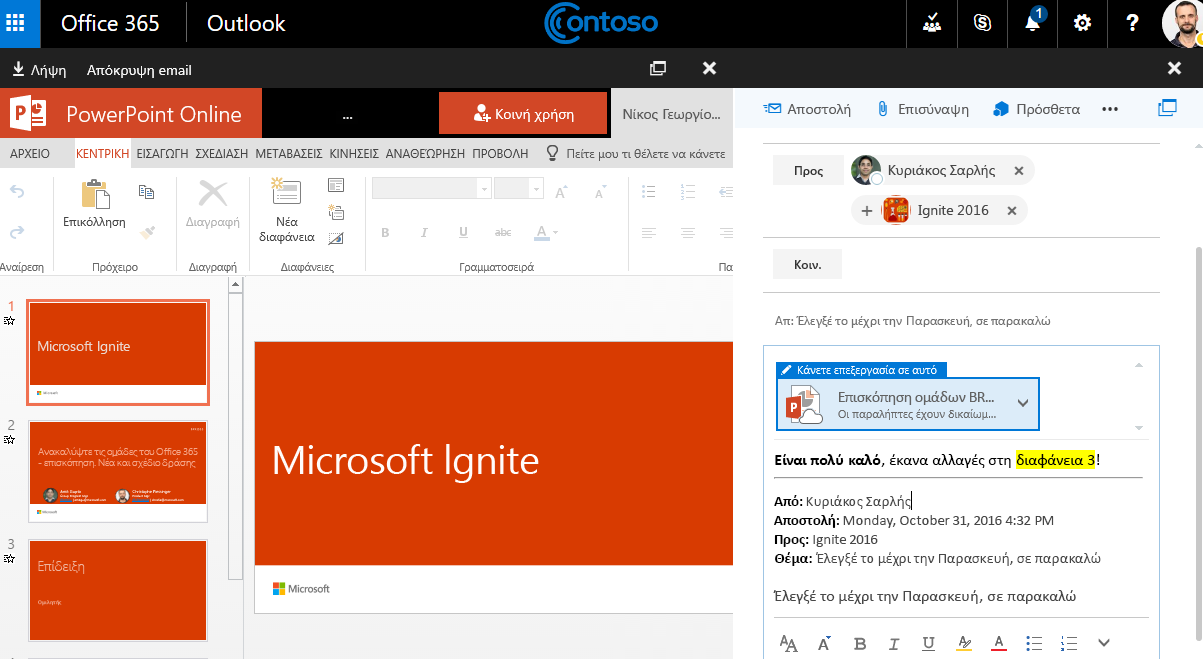Click the ribbon bullet list icon
This screenshot has width=1203, height=659.
click(649, 192)
